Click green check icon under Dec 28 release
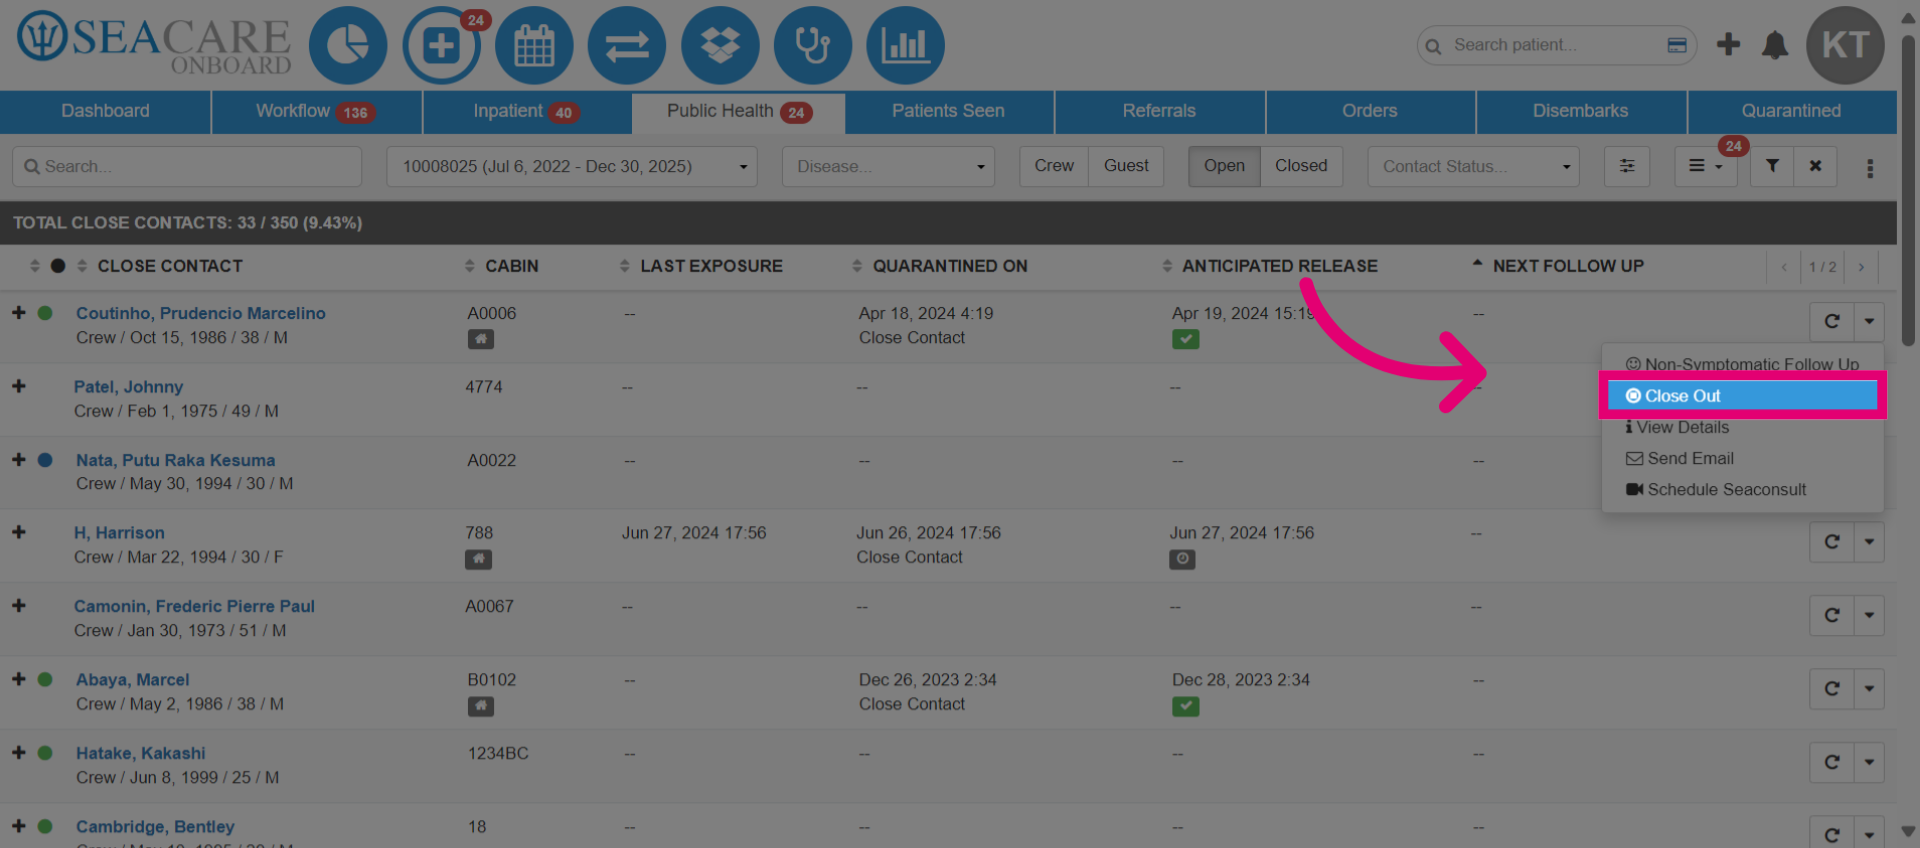The image size is (1920, 848). (x=1186, y=706)
